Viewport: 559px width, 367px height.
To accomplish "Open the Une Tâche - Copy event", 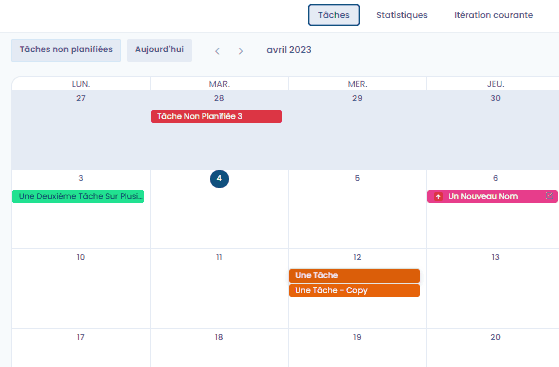I will click(354, 290).
